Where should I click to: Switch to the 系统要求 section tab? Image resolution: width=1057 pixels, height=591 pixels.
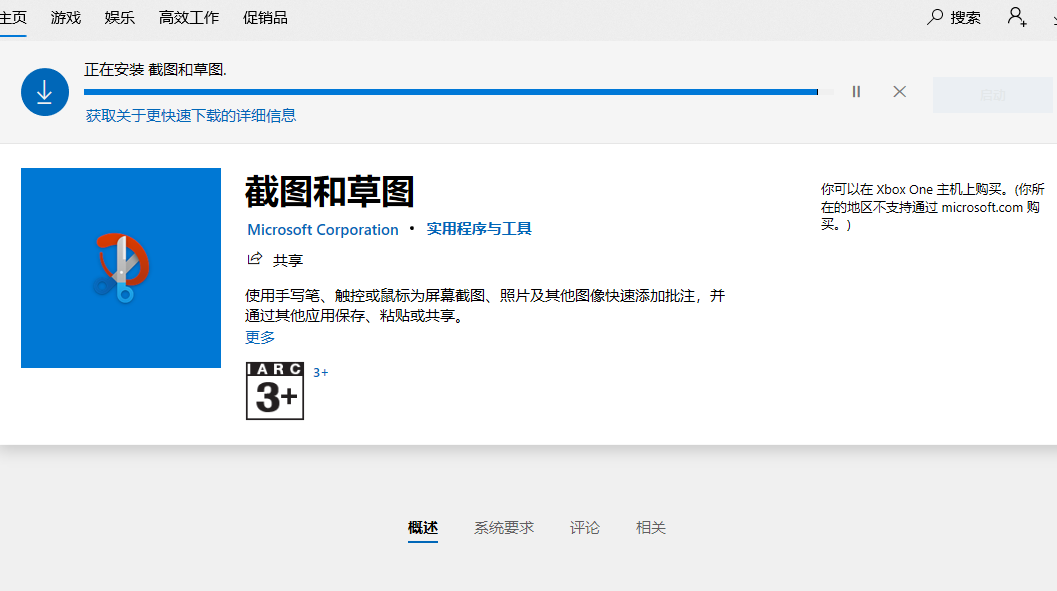[504, 527]
